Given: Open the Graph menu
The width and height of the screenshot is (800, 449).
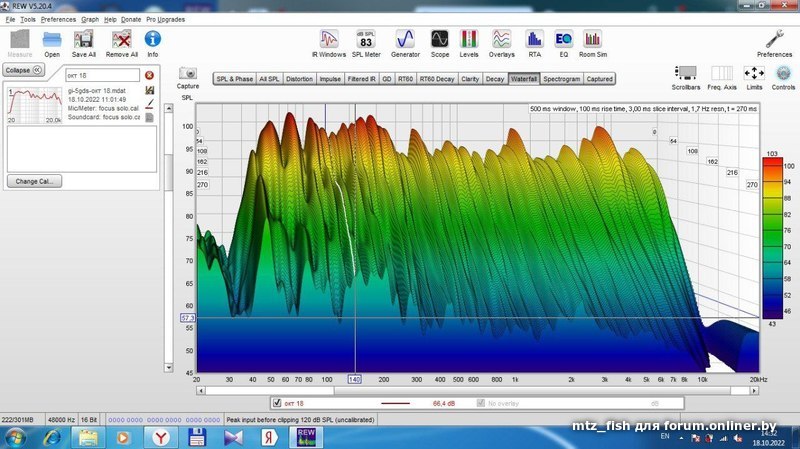Looking at the screenshot, I should pos(90,19).
